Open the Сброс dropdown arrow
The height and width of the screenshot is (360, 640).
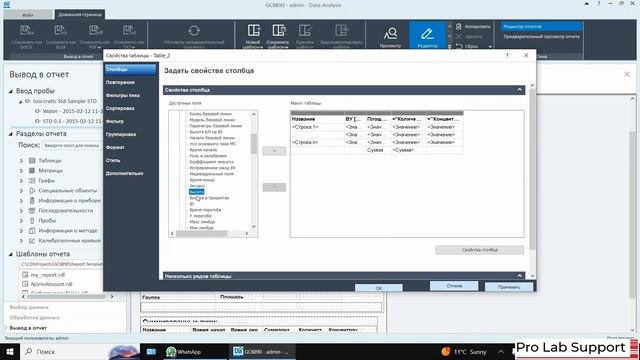coord(490,47)
